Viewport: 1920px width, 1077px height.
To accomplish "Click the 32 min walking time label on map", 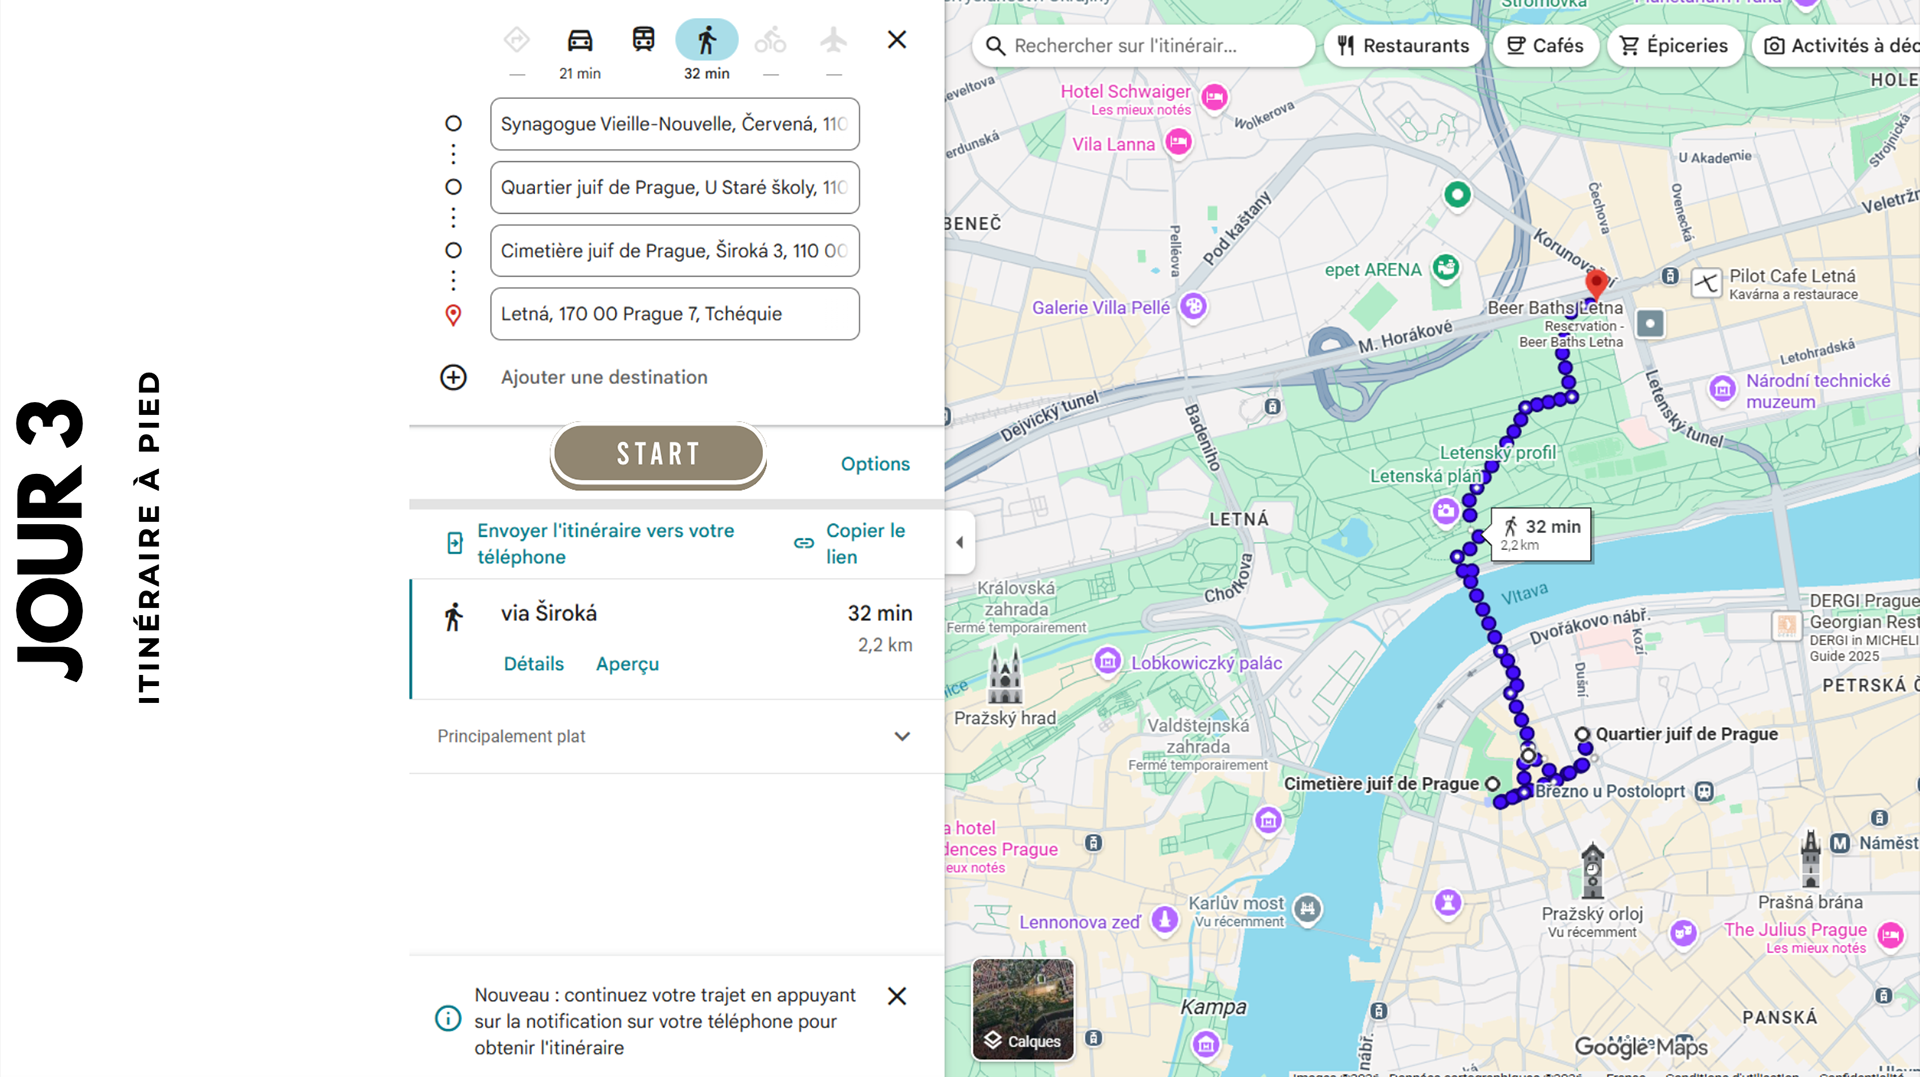I will tap(1541, 534).
